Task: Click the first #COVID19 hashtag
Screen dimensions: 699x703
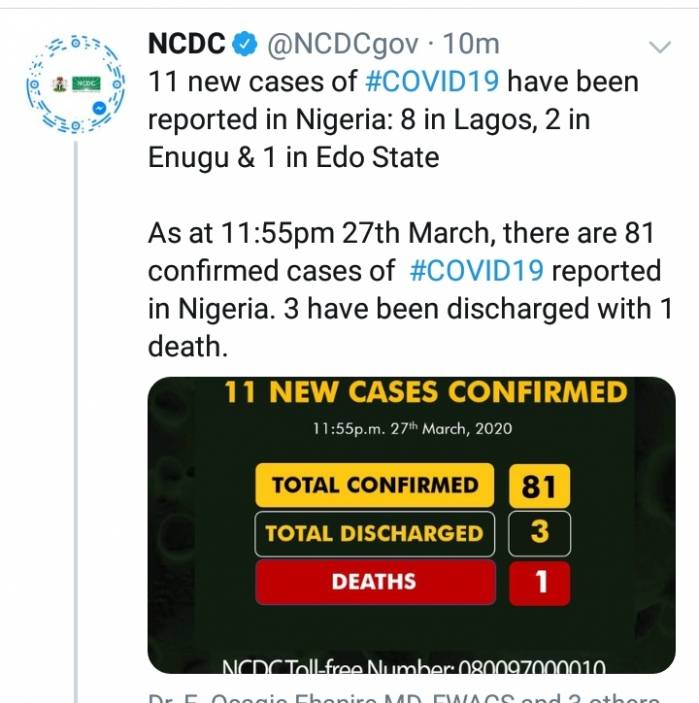Action: point(432,82)
